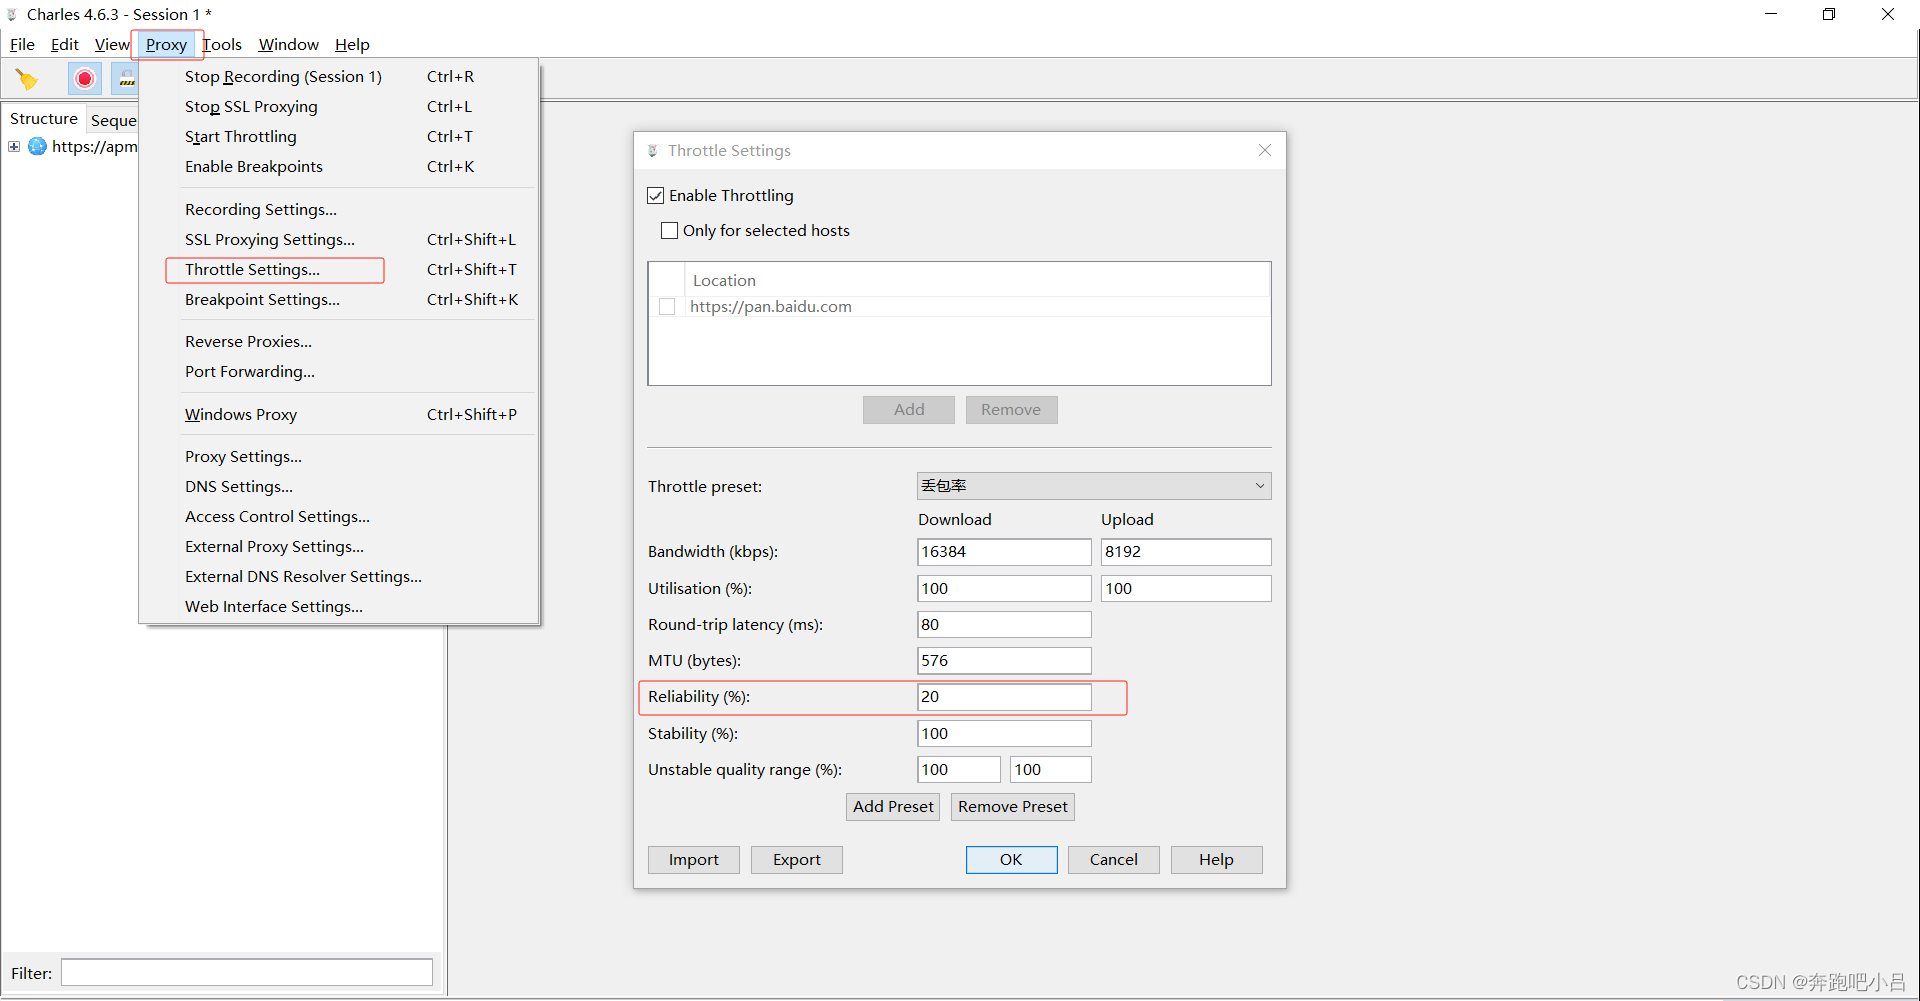1920x1001 pixels.
Task: Click the Charles app icon in title bar
Action: pos(12,14)
